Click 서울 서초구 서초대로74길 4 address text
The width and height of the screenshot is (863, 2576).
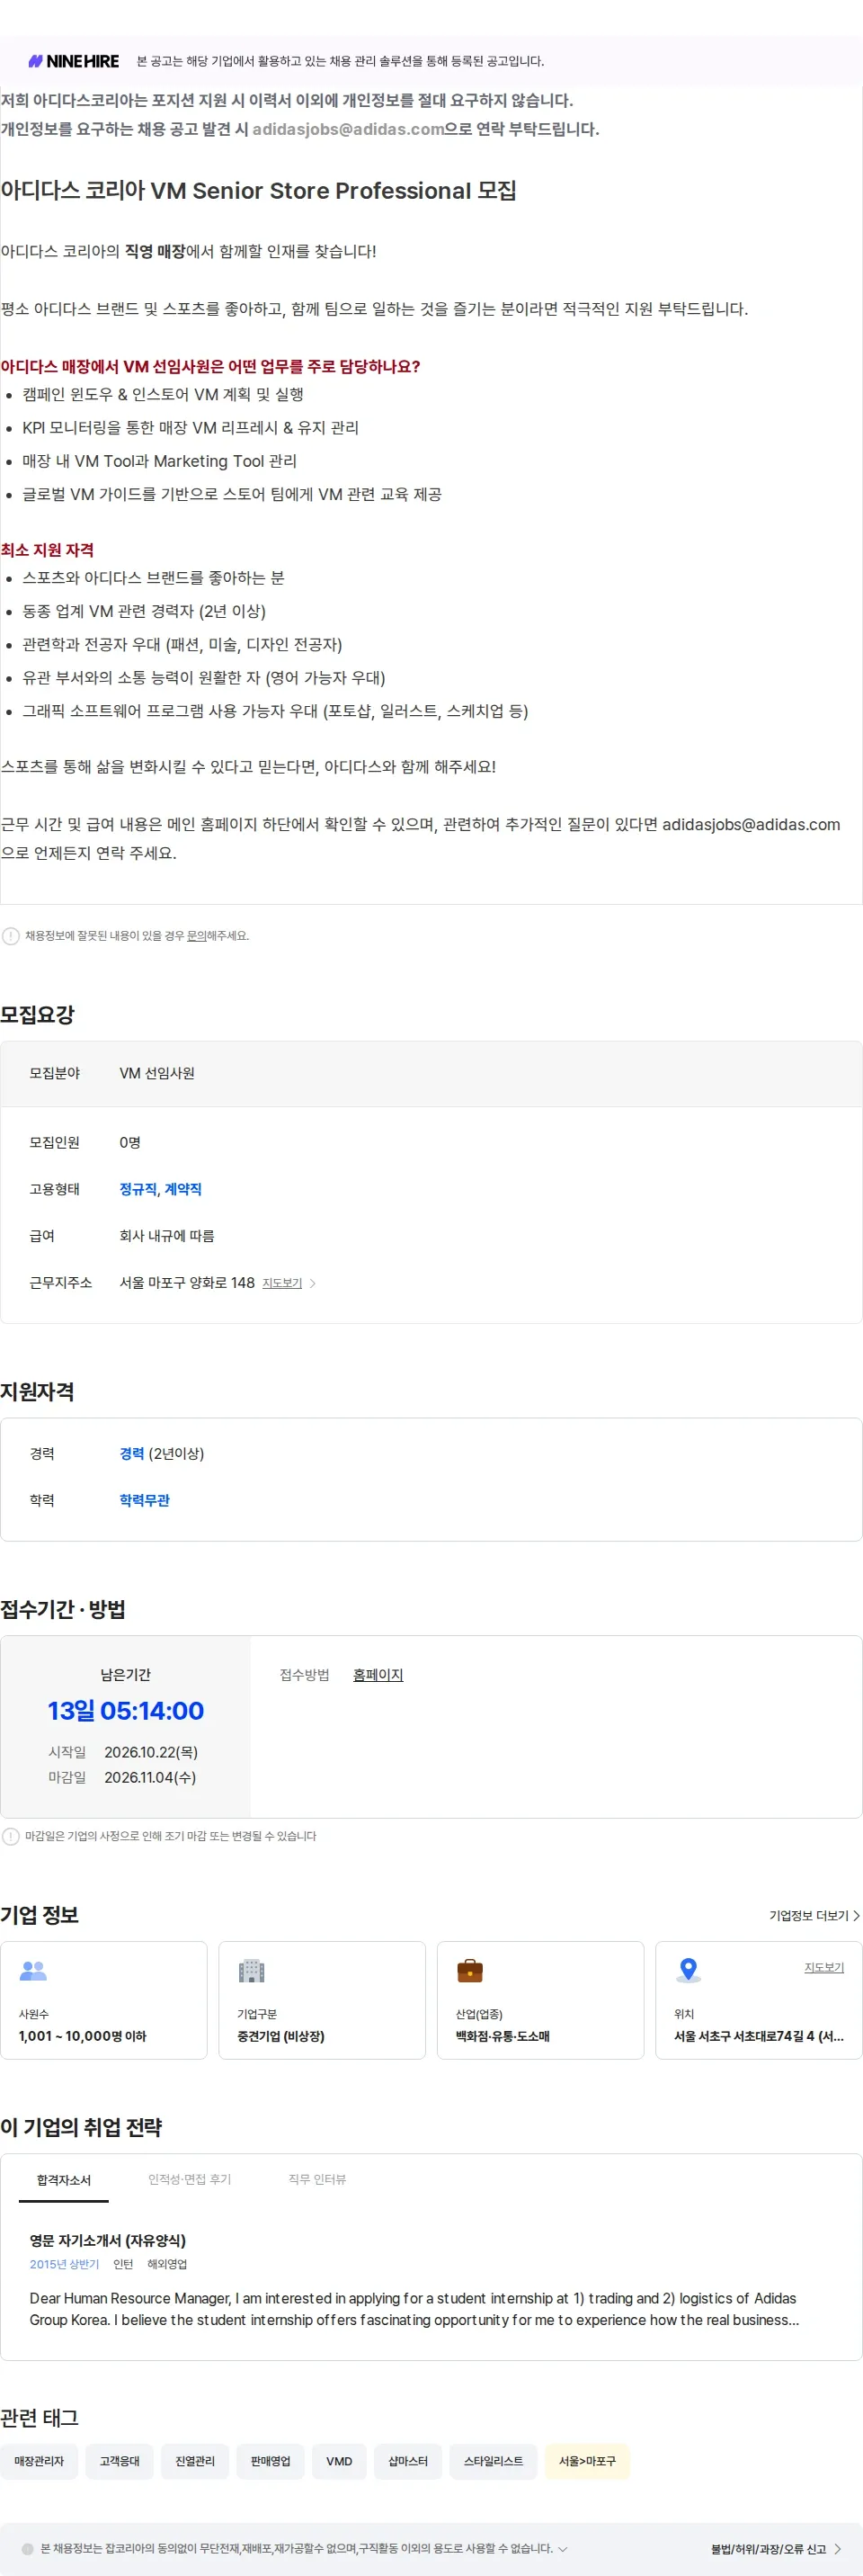point(758,2036)
